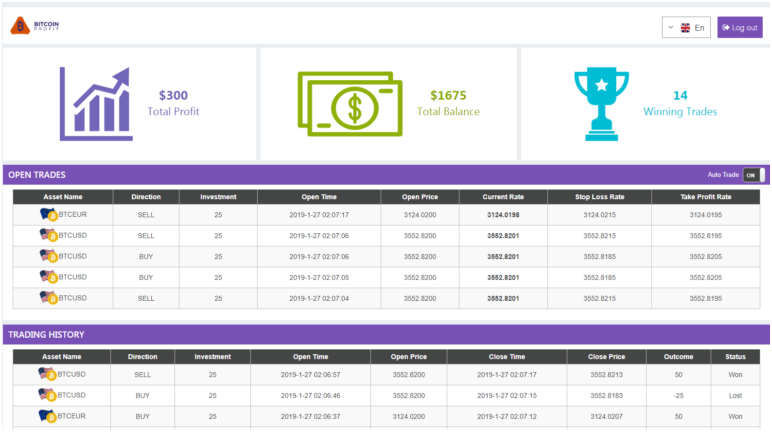Click the BTCEUR asset icon in Trading History
The image size is (772, 432).
coord(48,416)
